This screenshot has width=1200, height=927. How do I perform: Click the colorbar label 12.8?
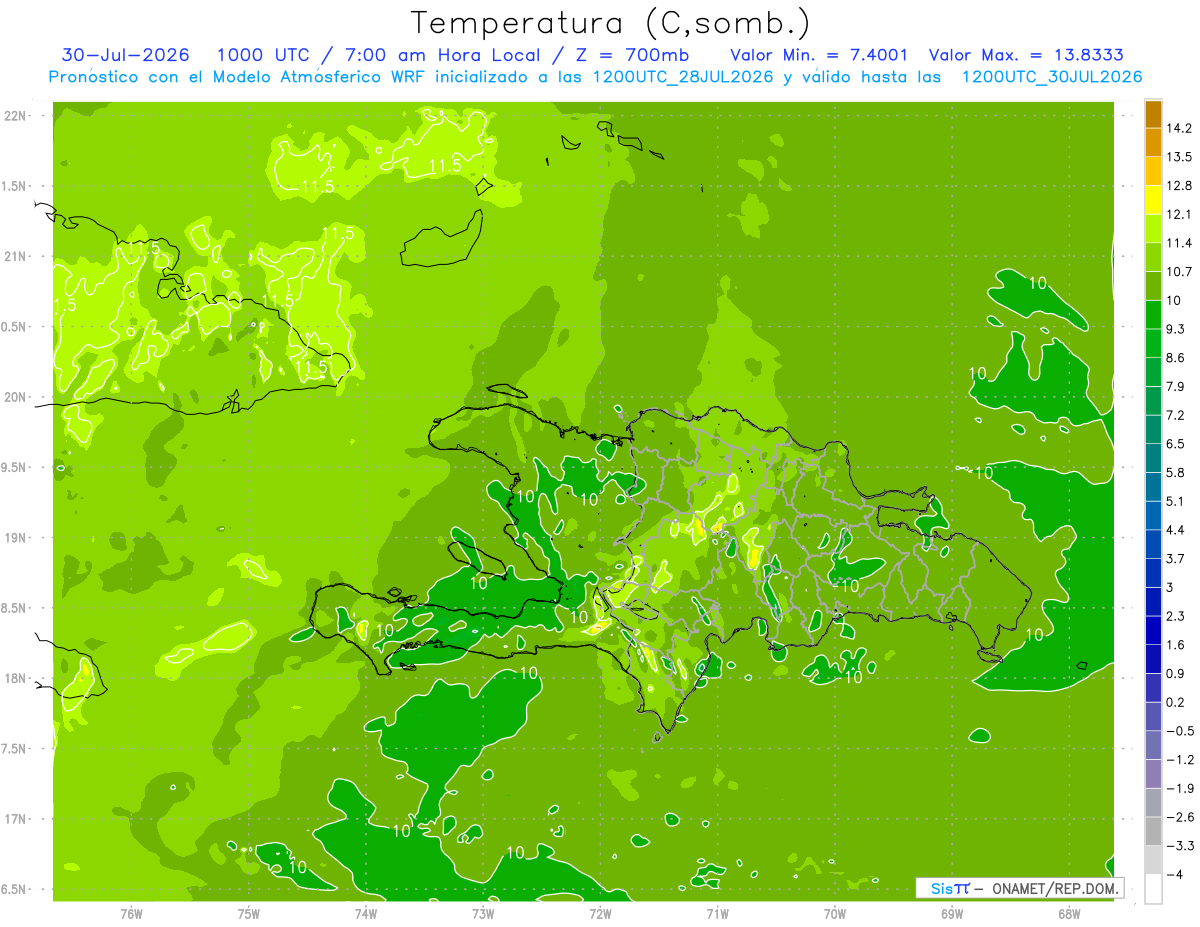click(1179, 185)
